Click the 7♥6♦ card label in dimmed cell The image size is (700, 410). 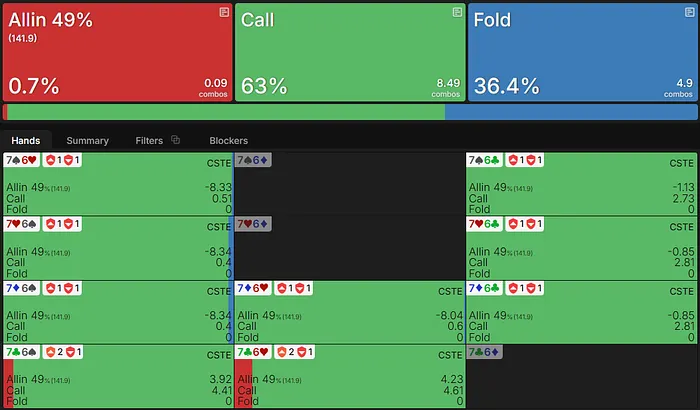(x=253, y=224)
